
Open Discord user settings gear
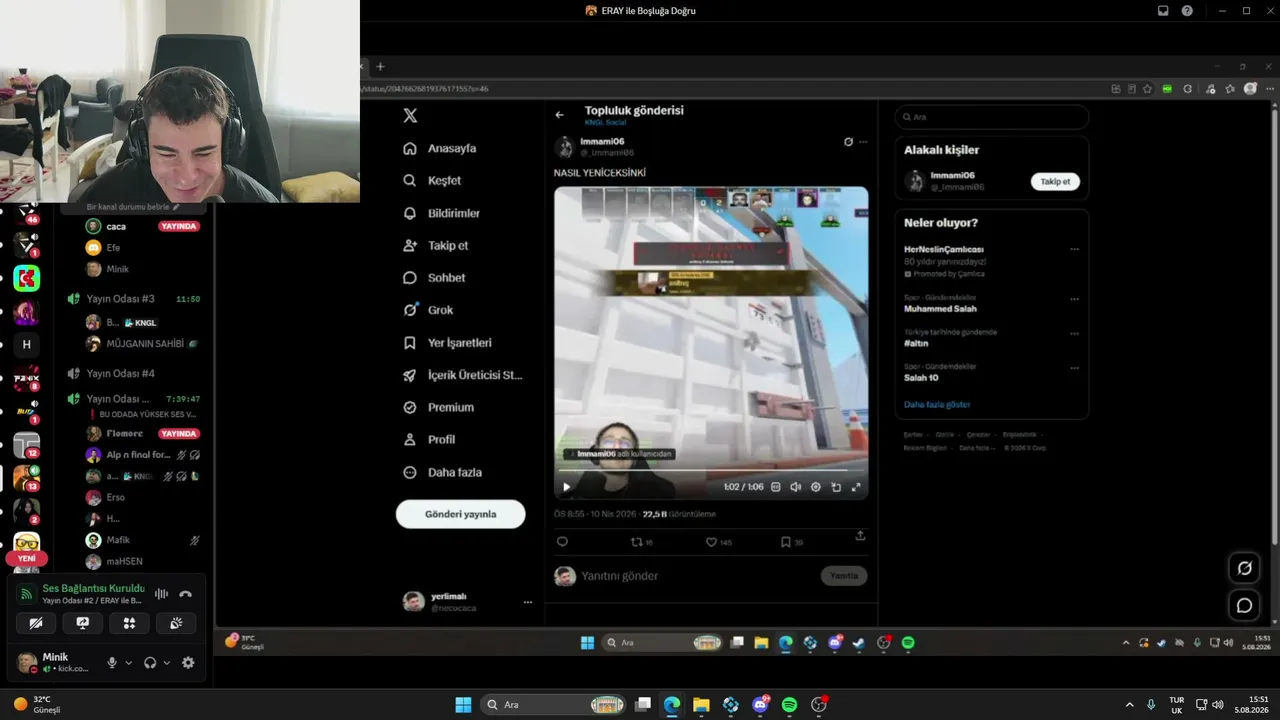188,662
